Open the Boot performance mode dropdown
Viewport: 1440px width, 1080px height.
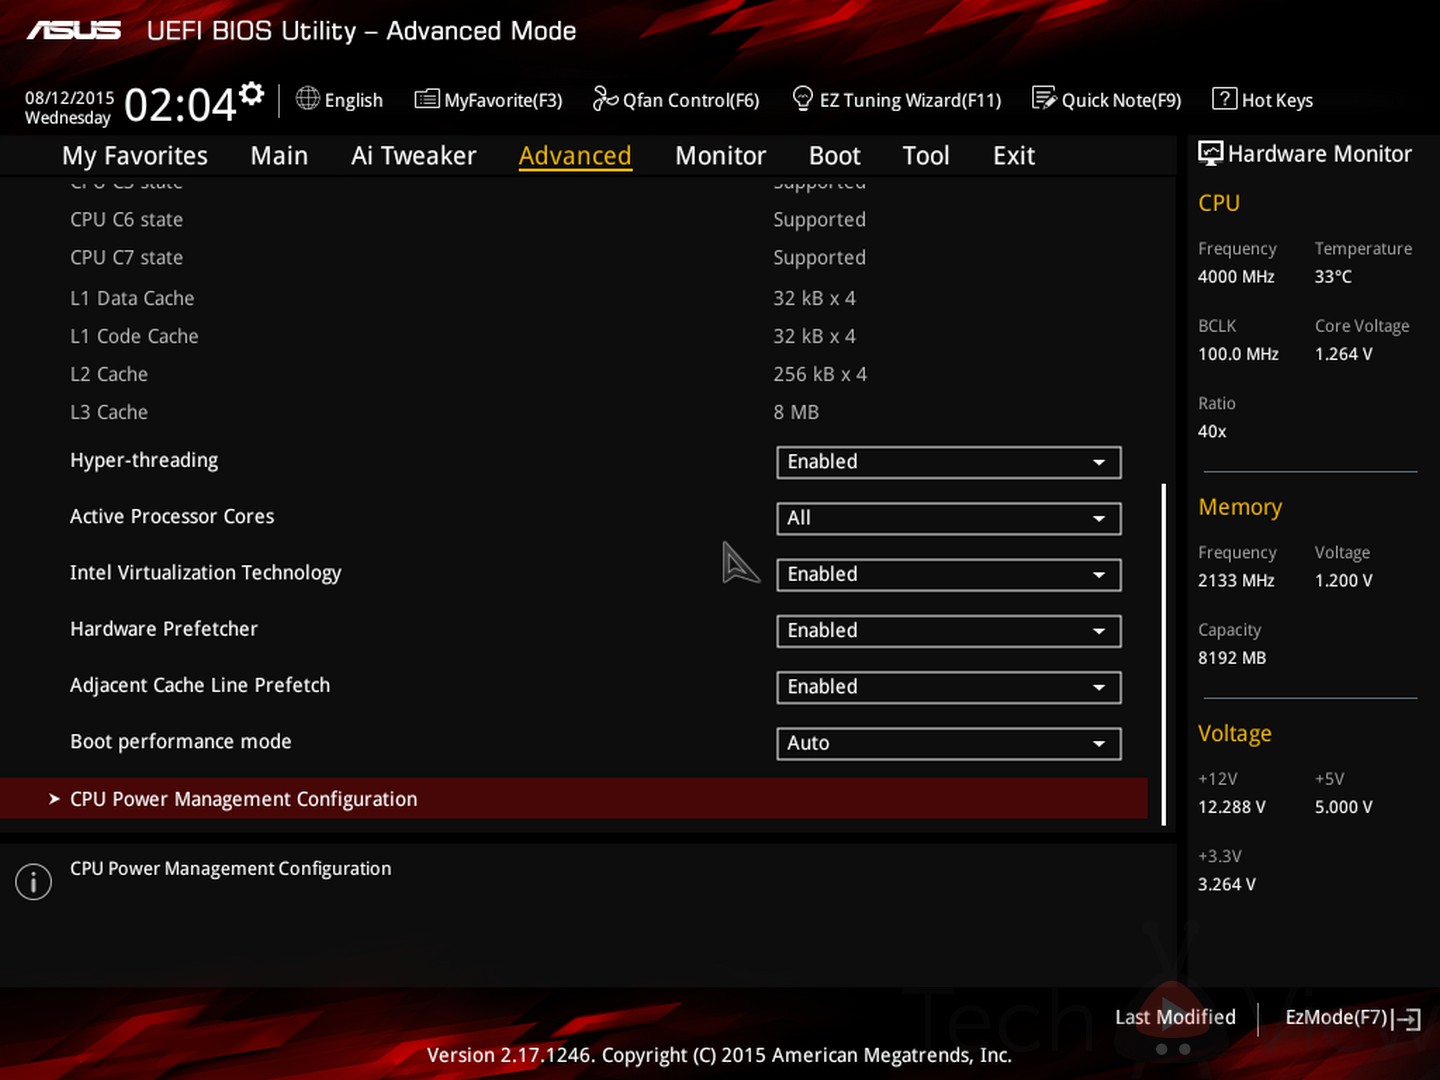[948, 743]
